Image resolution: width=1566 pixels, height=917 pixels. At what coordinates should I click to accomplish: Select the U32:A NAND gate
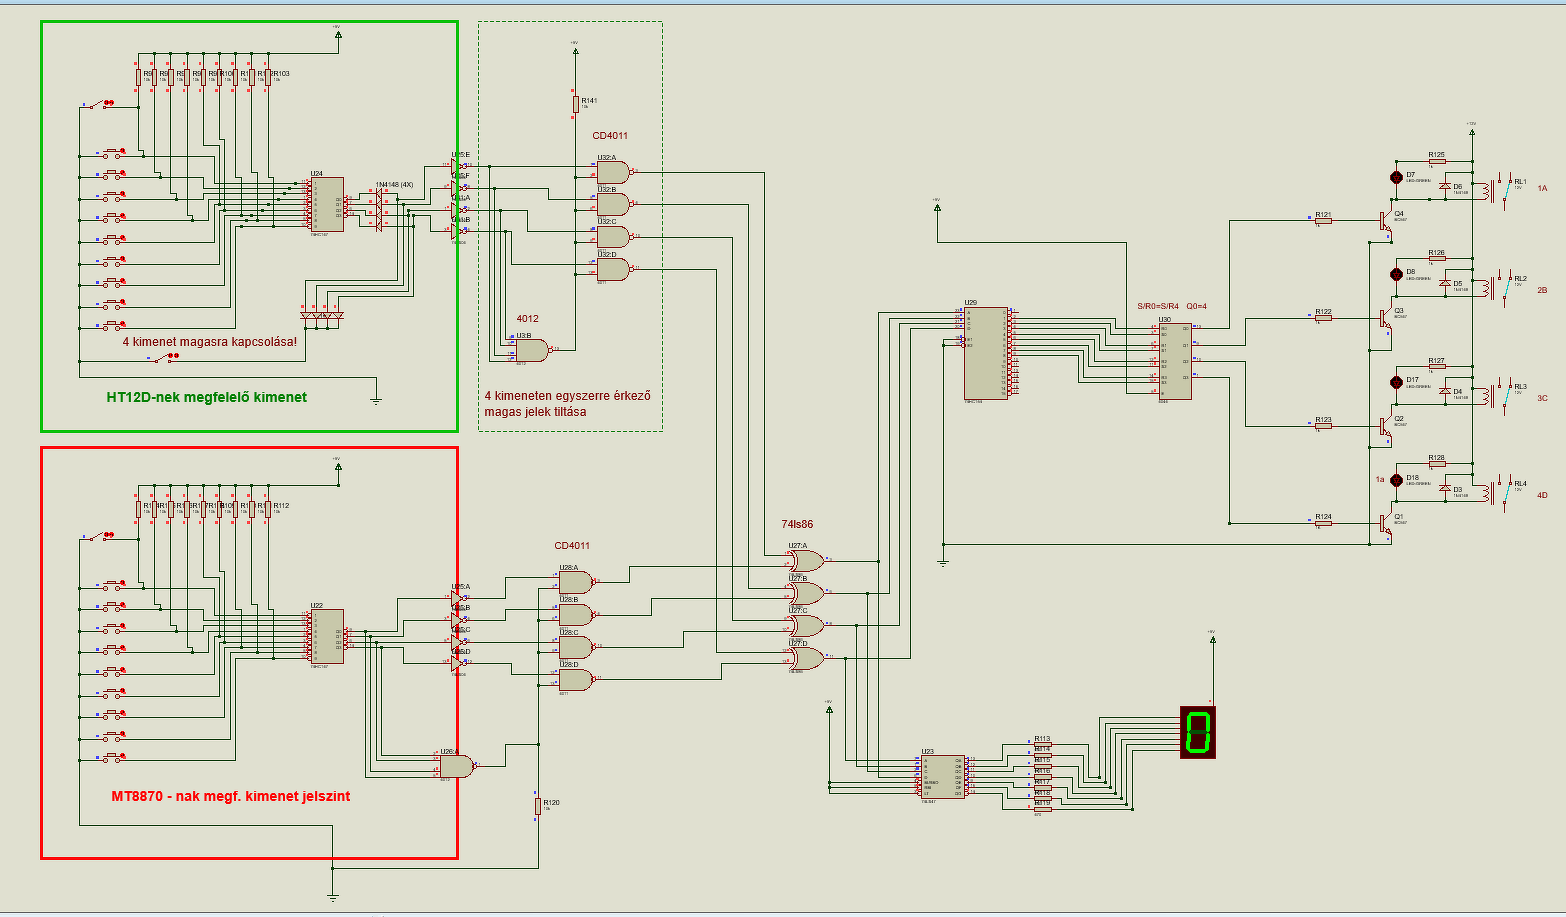coord(614,172)
